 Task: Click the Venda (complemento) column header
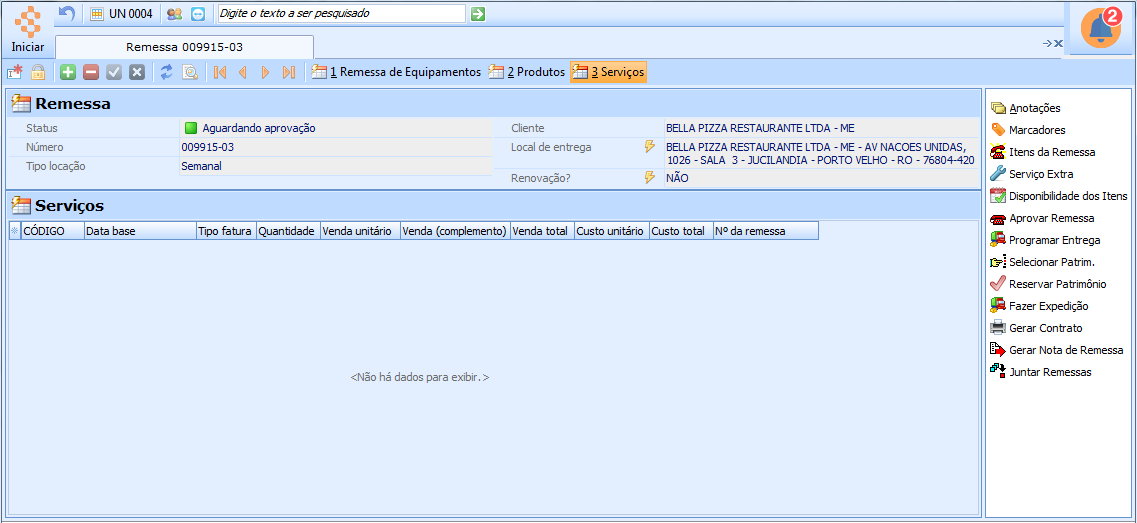[455, 231]
